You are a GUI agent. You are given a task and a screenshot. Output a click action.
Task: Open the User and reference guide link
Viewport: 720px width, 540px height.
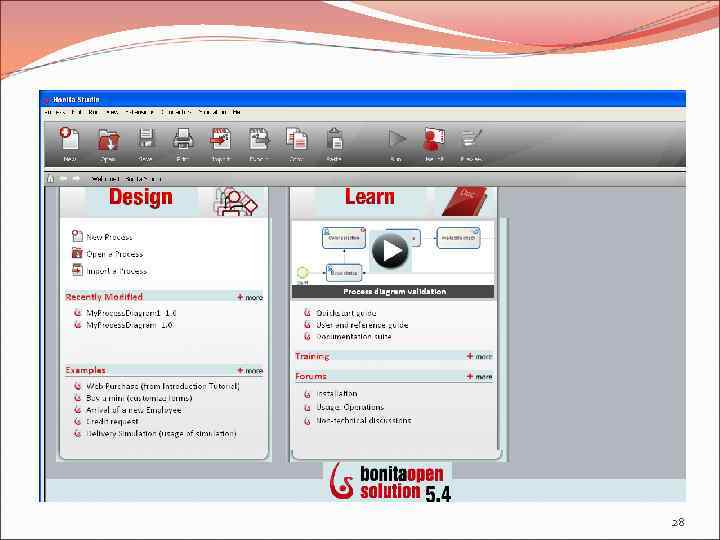point(362,325)
